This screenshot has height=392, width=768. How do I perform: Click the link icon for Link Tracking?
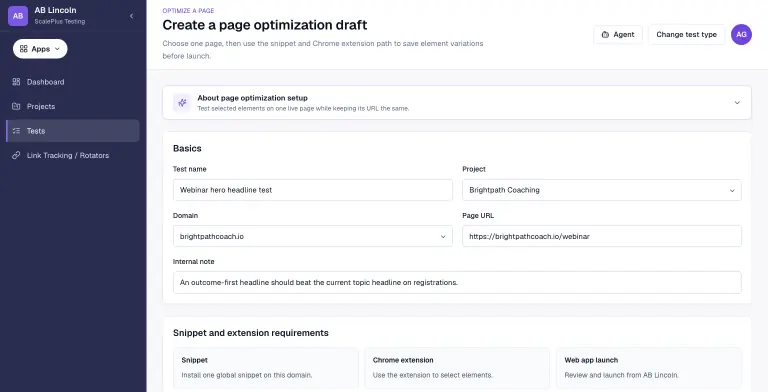click(x=16, y=155)
